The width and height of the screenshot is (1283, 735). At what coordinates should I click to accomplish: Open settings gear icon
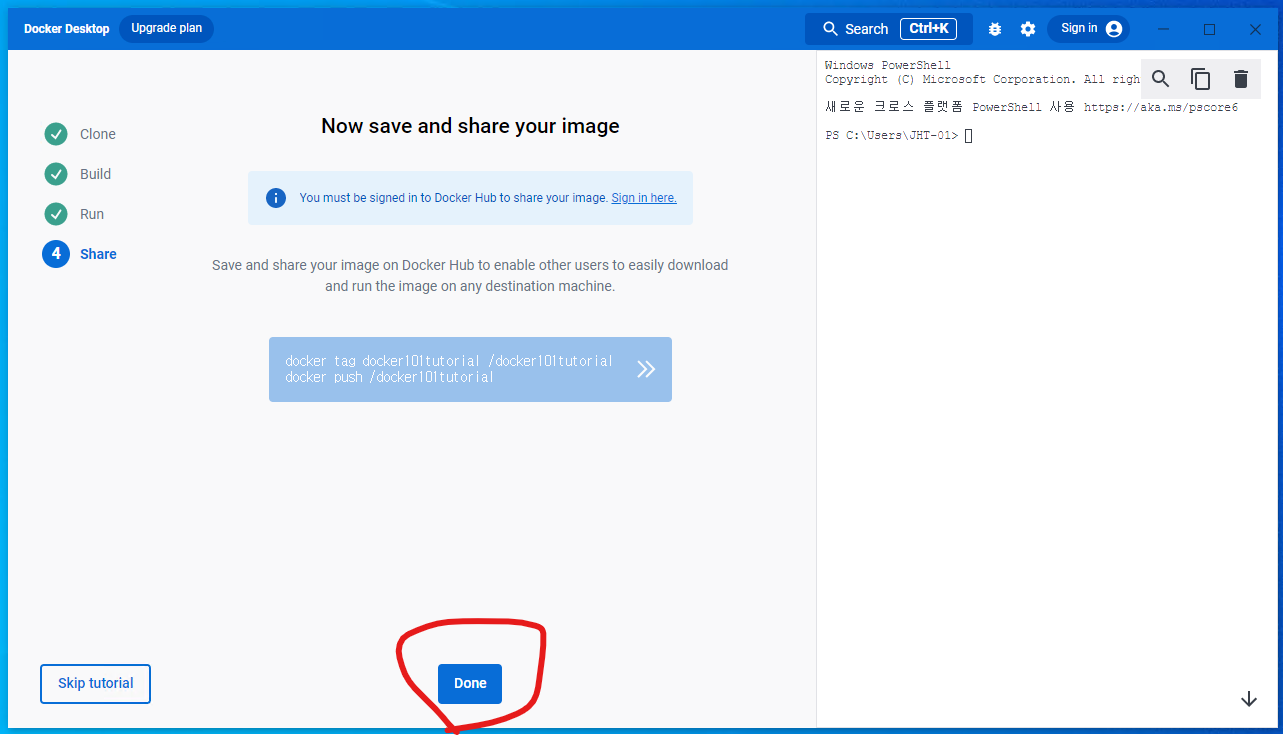pos(1028,29)
